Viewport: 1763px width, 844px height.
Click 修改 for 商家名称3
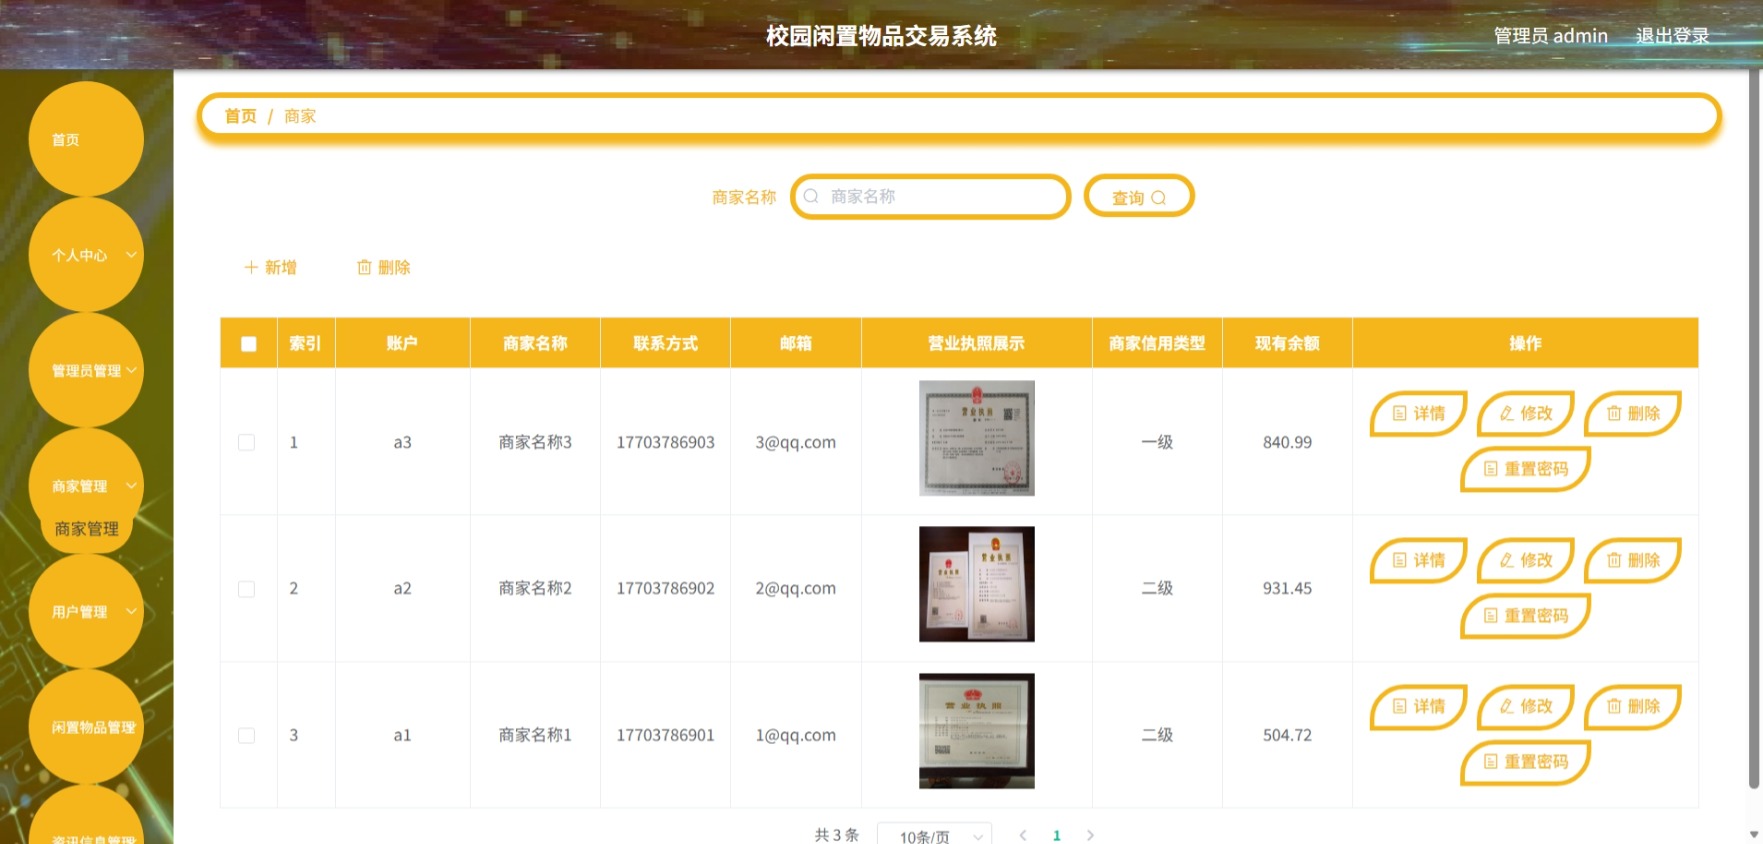pyautogui.click(x=1526, y=413)
